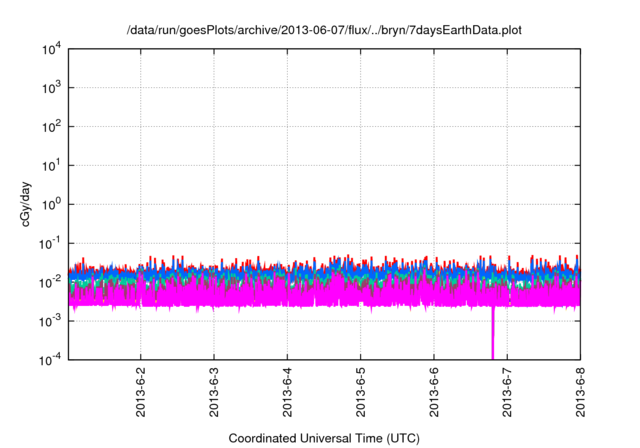Image resolution: width=640 pixels, height=448 pixels.
Task: Click the 10^-1 y-axis tick label
Action: (50, 243)
